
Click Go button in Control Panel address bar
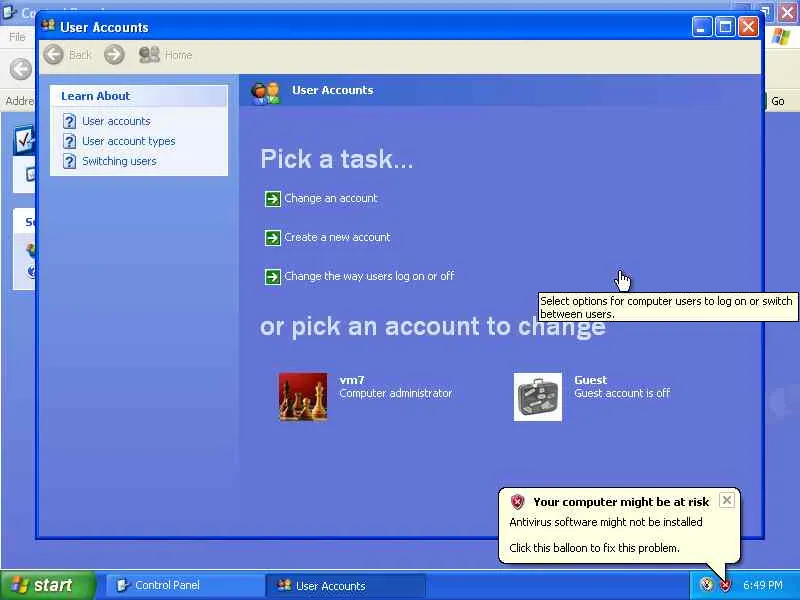(778, 101)
